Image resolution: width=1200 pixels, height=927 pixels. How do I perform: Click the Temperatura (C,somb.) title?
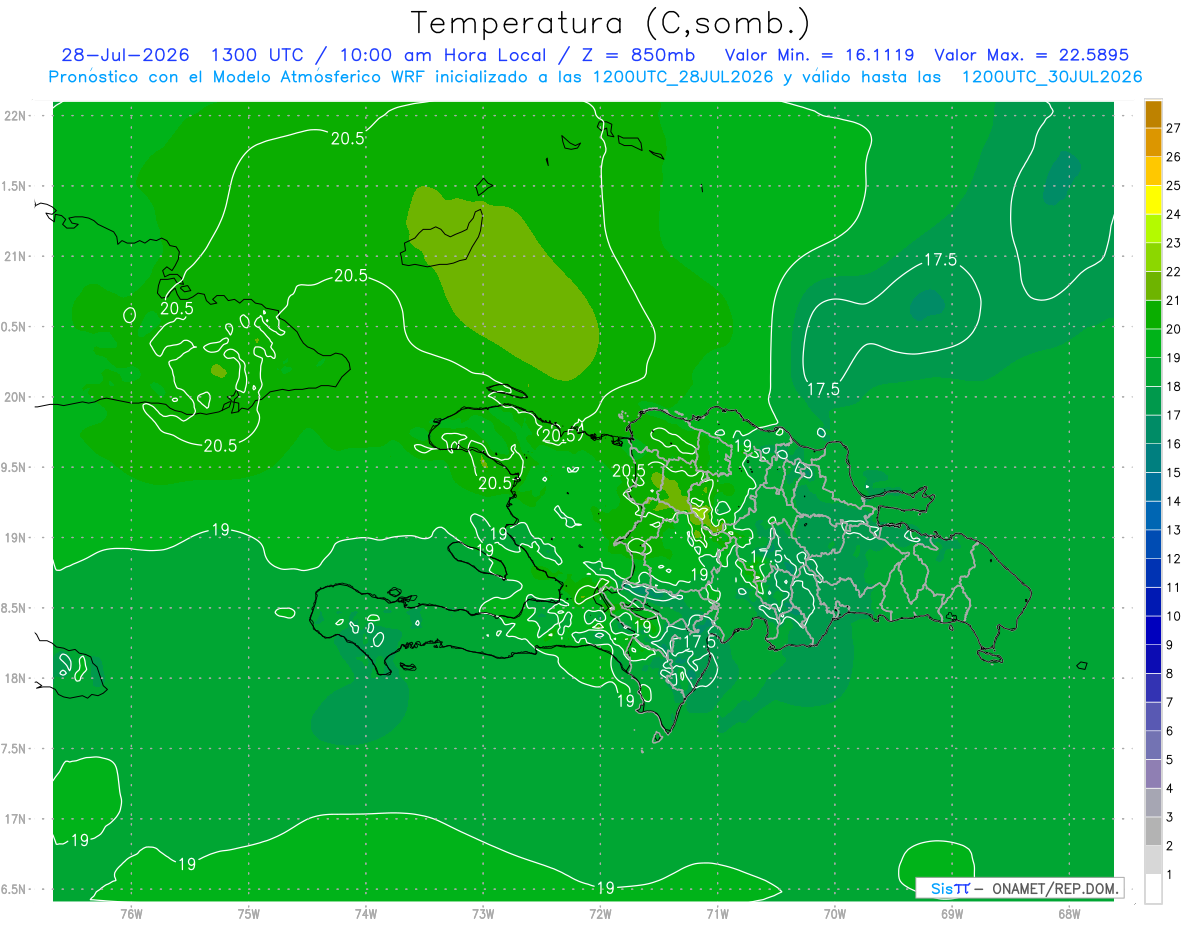coord(610,23)
